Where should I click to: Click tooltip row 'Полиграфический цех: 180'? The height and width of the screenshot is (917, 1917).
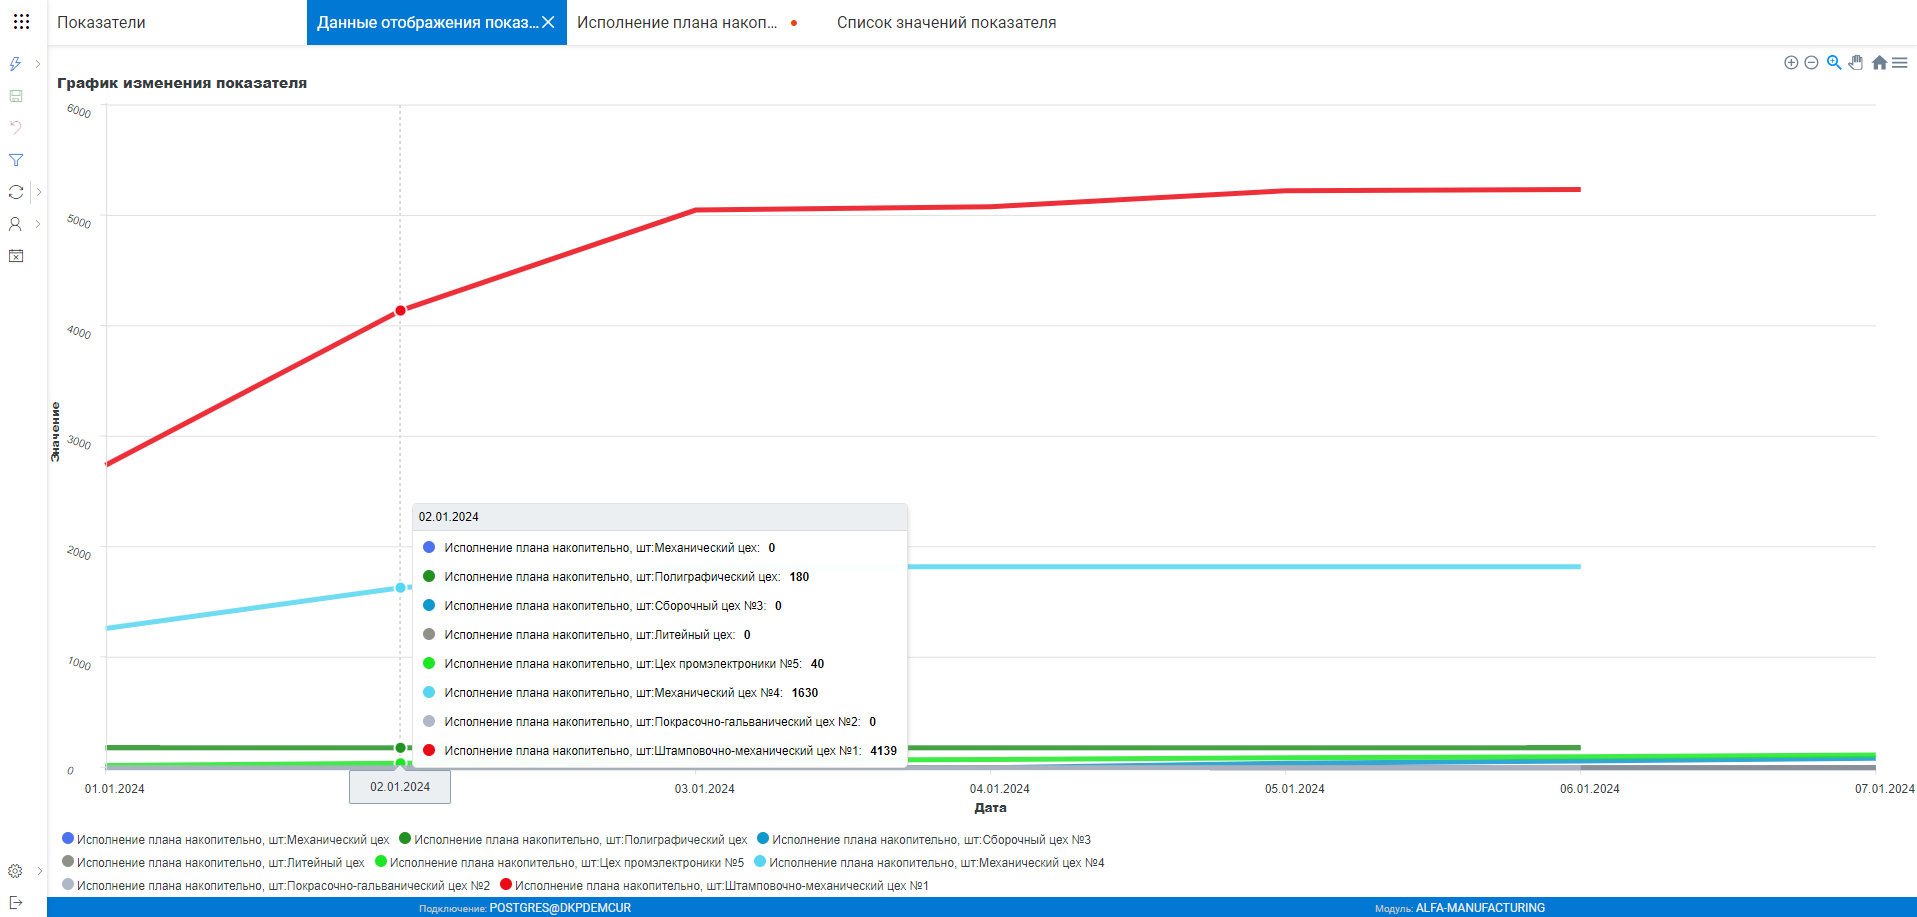point(660,577)
